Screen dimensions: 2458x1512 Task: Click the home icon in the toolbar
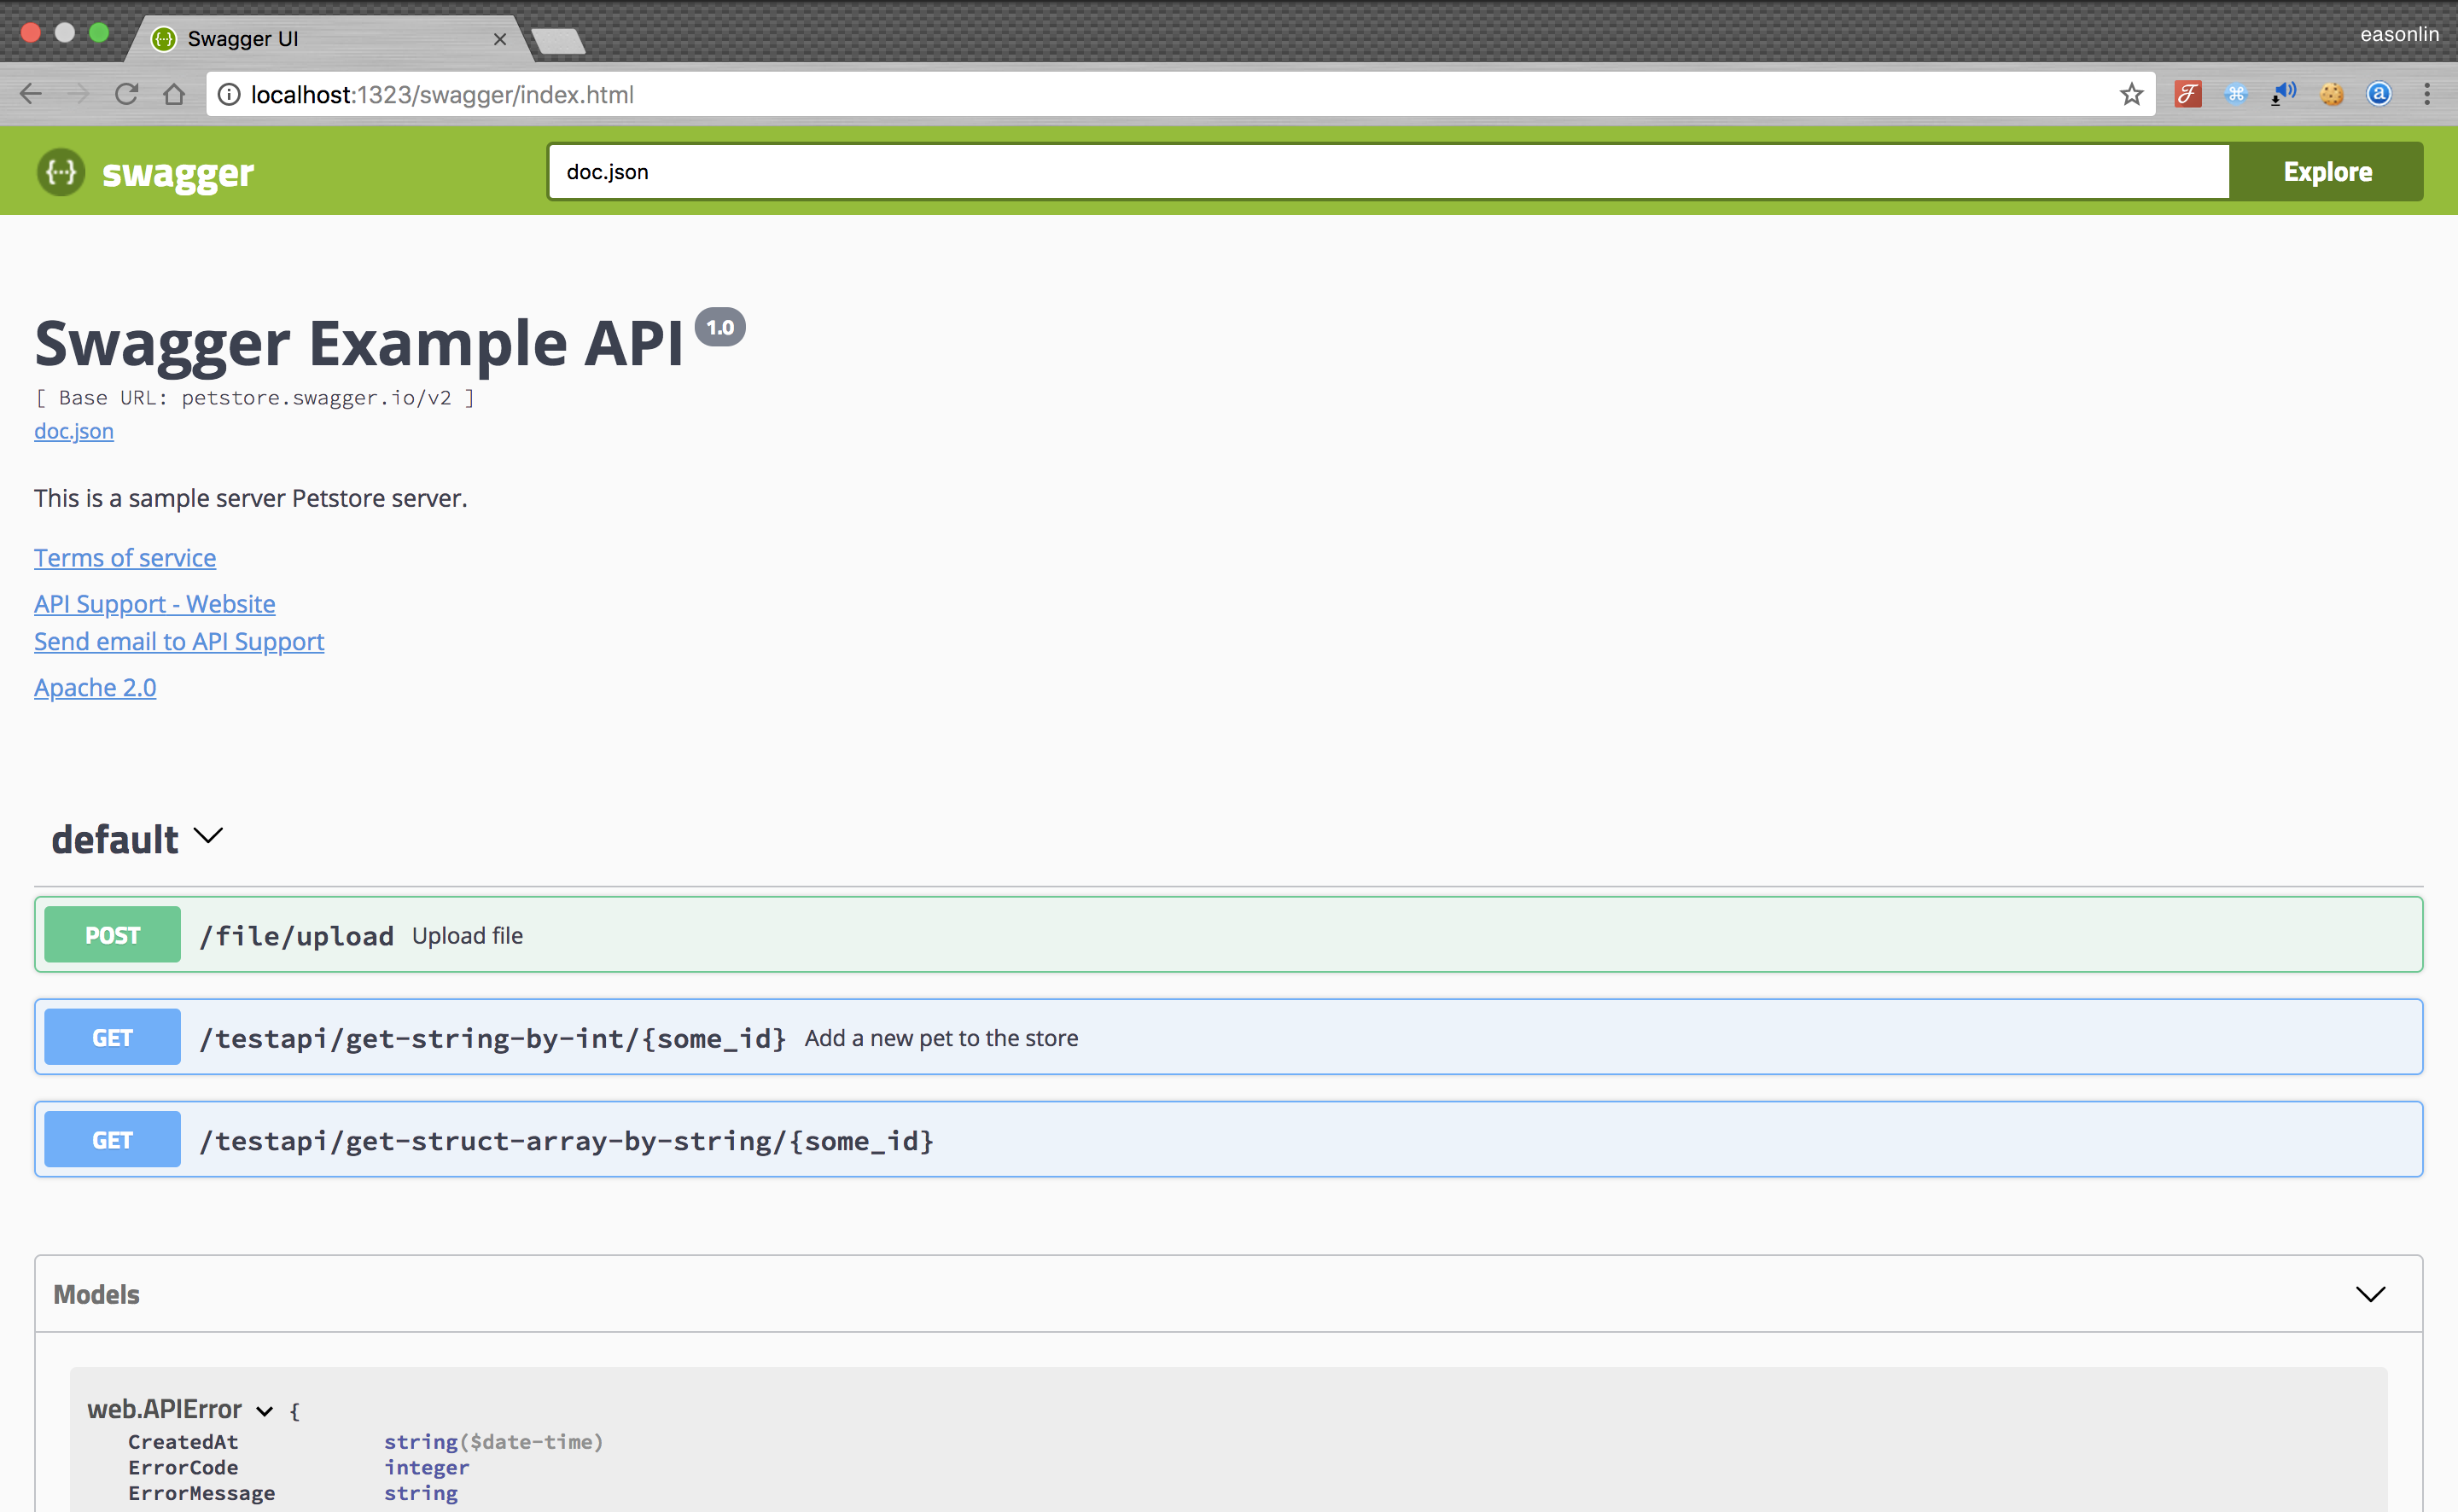pos(174,94)
